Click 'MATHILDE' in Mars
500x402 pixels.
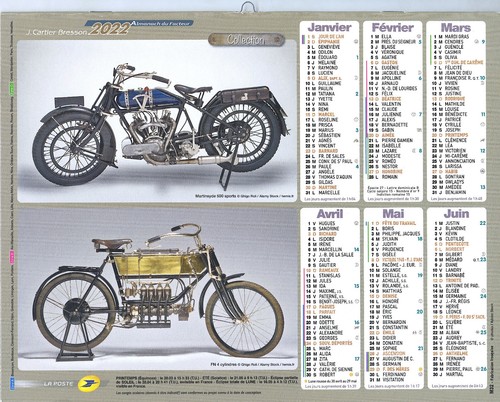click(455, 104)
